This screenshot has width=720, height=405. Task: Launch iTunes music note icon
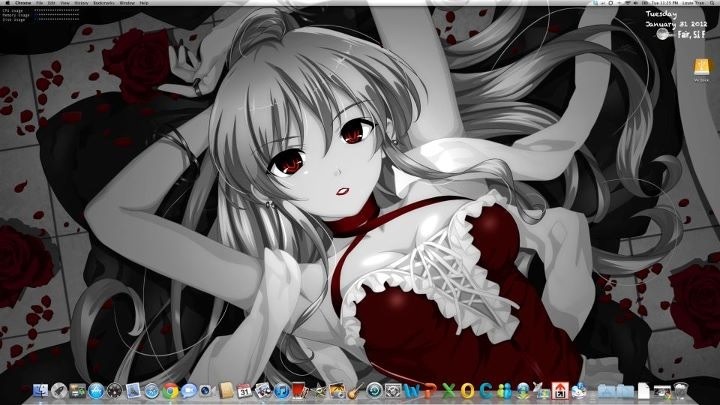(281, 391)
